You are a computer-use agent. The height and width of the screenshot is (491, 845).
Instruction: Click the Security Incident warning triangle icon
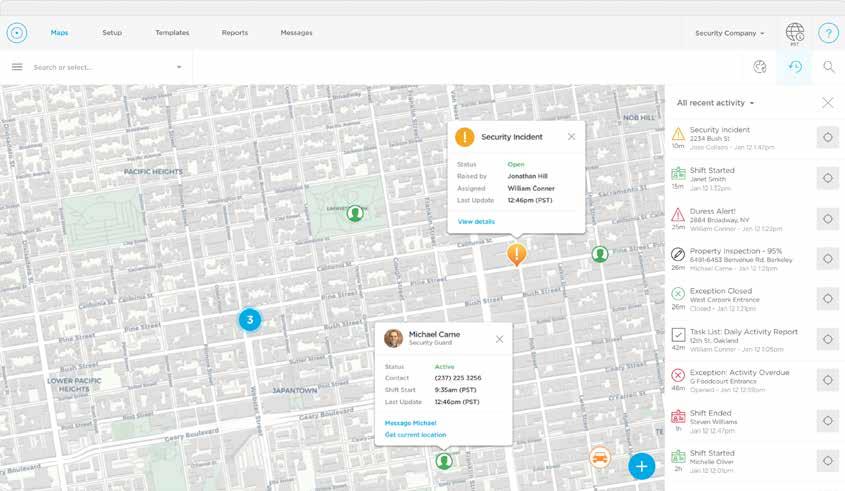(x=678, y=133)
